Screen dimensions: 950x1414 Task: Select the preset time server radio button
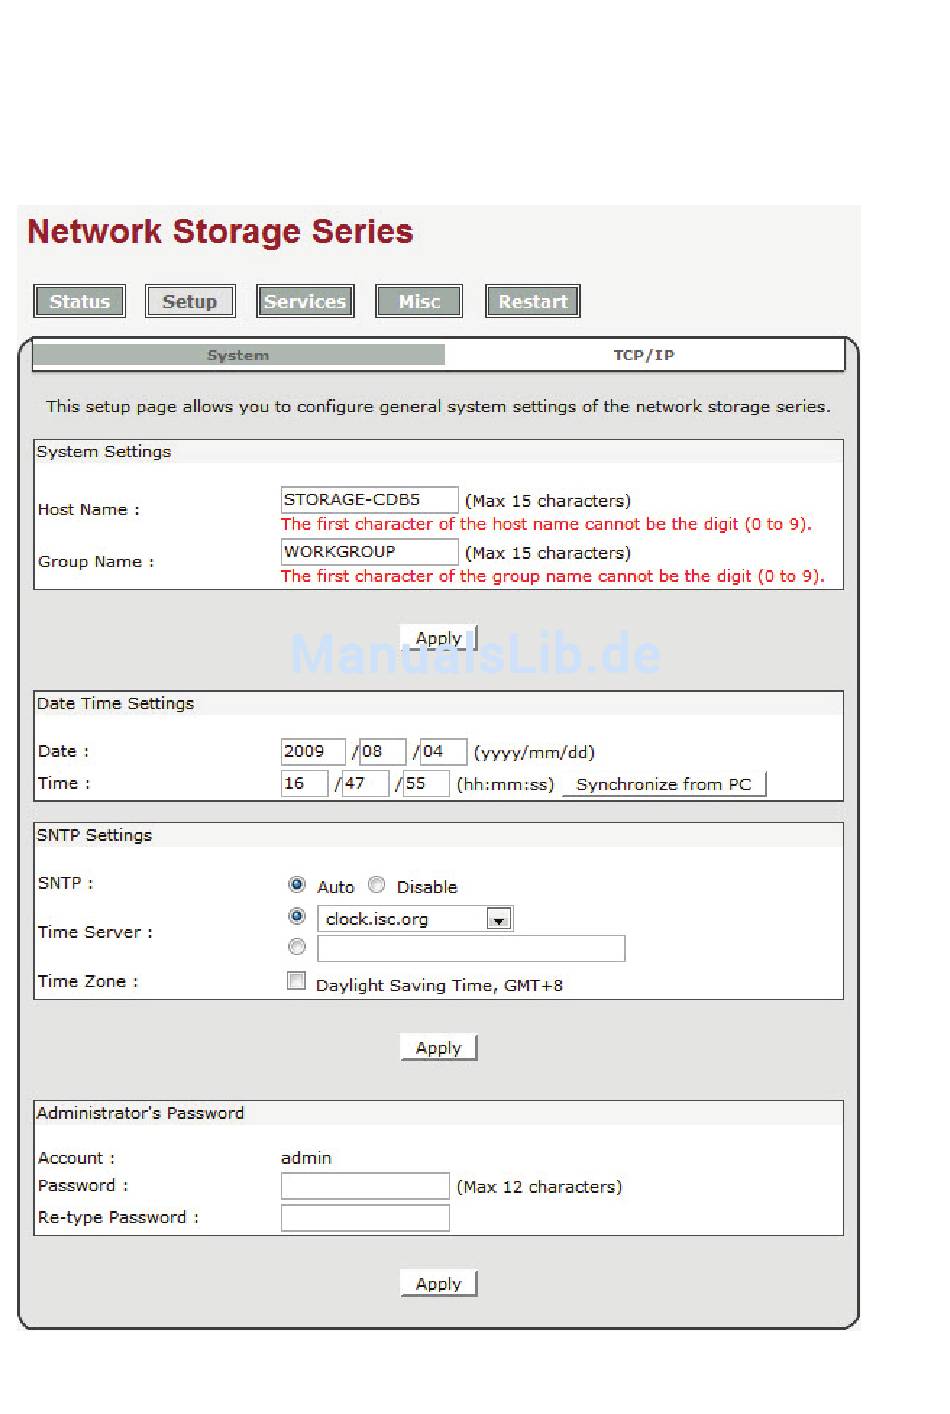click(x=296, y=916)
